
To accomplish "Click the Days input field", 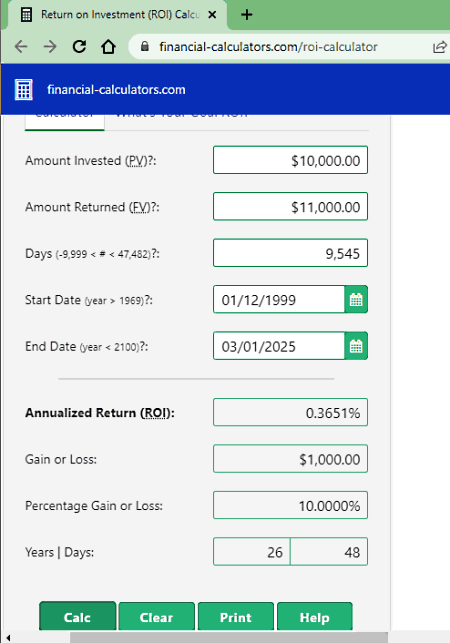I will pos(290,253).
